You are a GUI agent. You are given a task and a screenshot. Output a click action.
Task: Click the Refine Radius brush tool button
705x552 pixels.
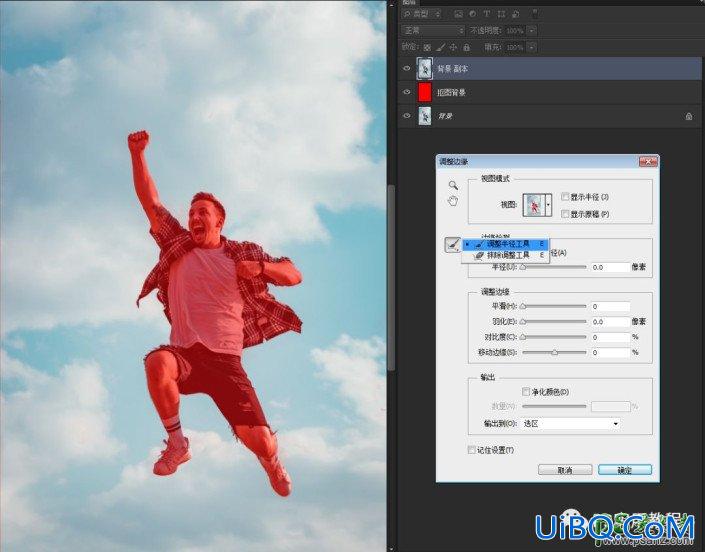453,245
